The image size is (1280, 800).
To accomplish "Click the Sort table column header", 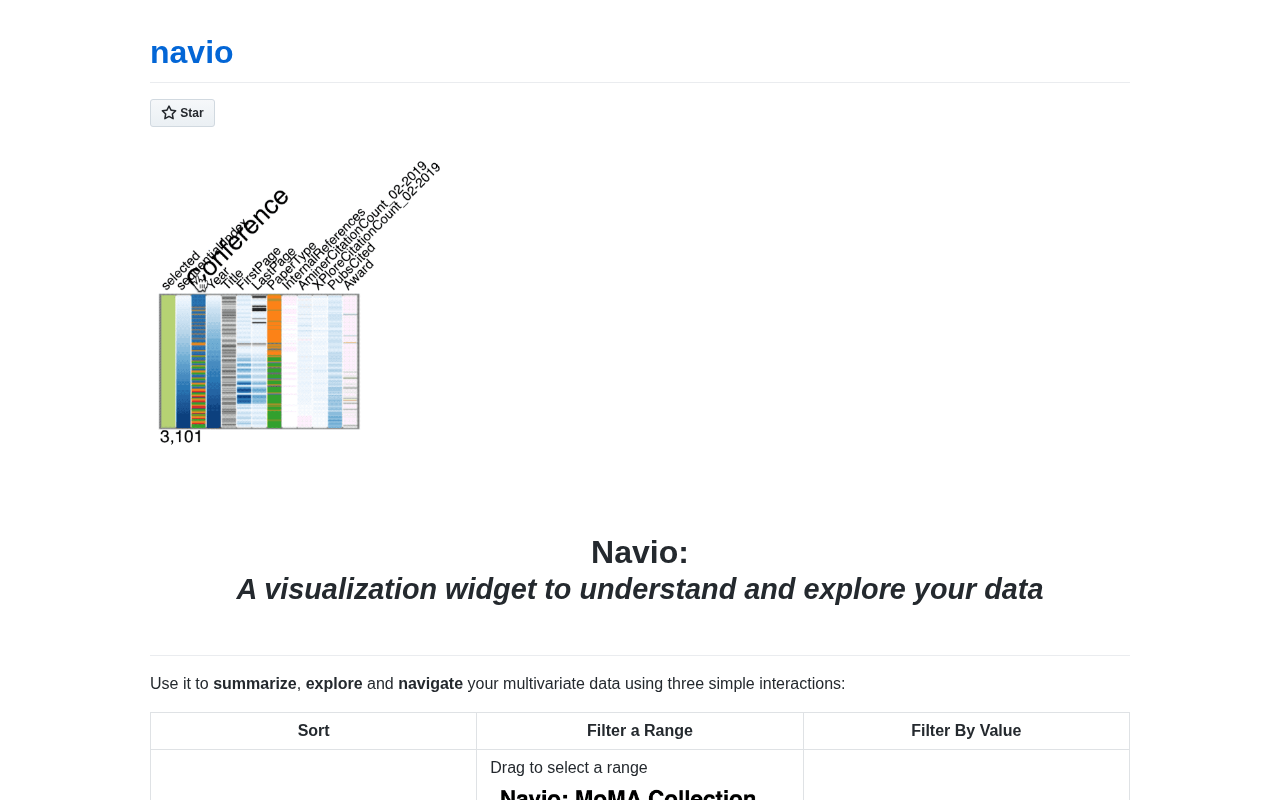I will tap(314, 731).
